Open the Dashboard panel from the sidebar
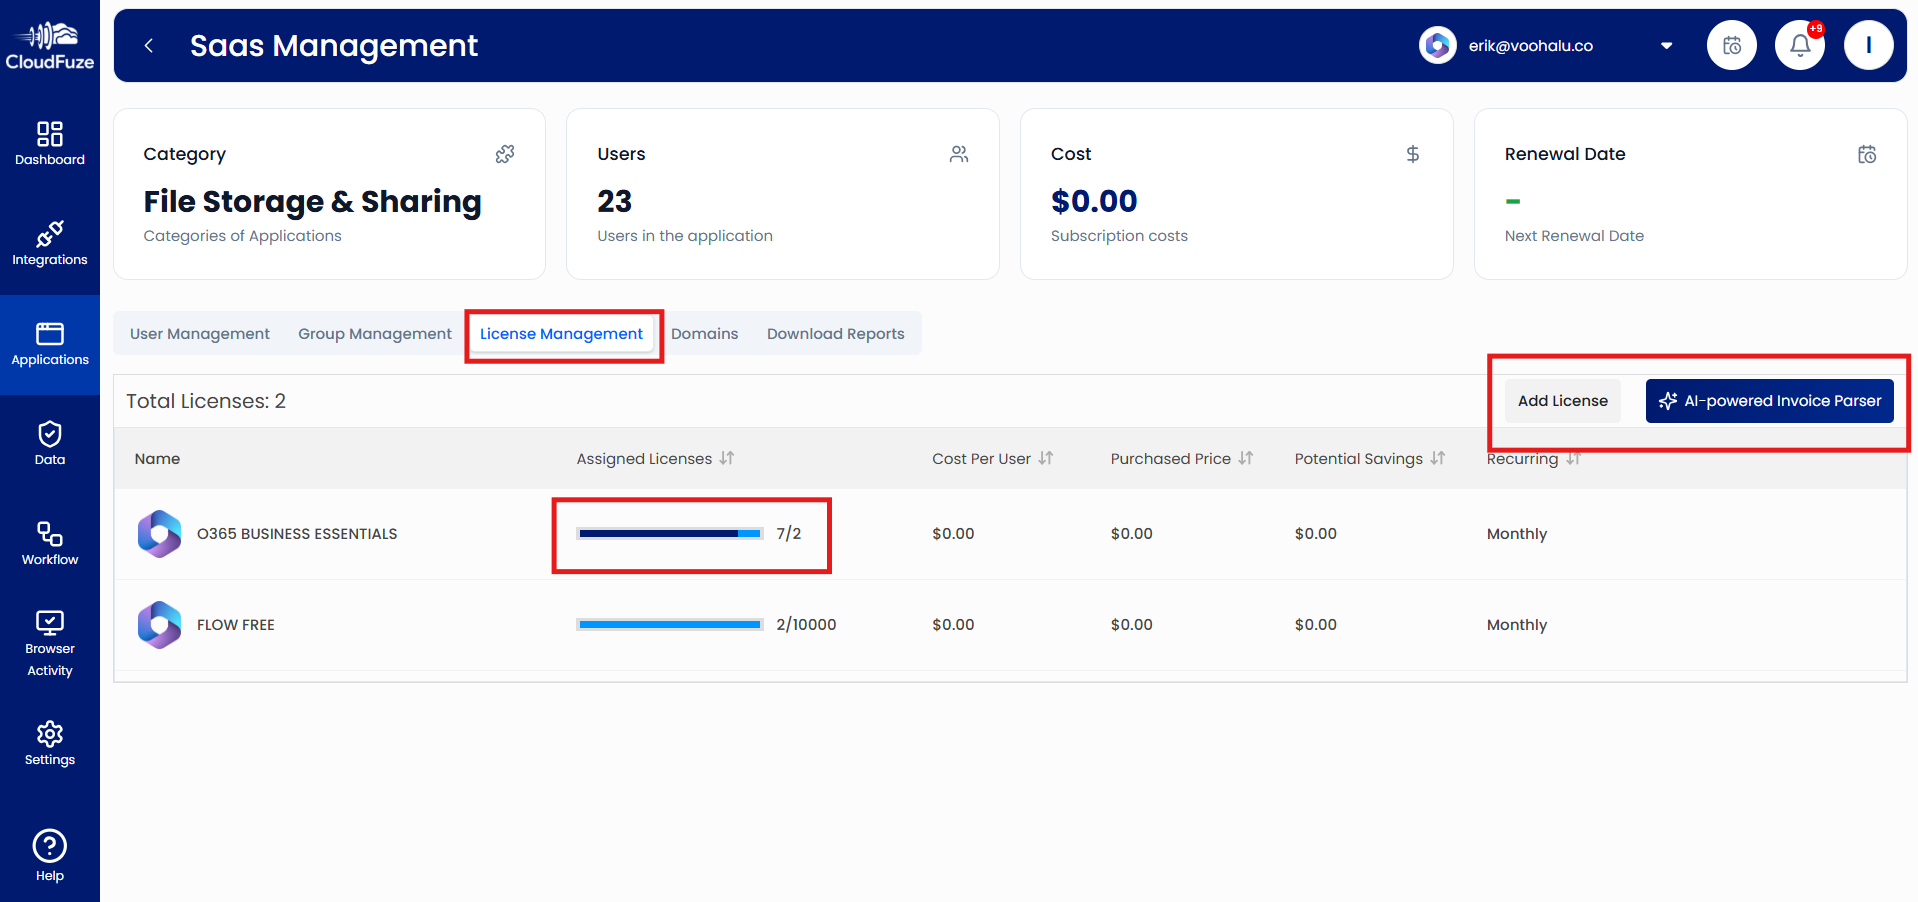Viewport: 1918px width, 902px height. coord(50,140)
